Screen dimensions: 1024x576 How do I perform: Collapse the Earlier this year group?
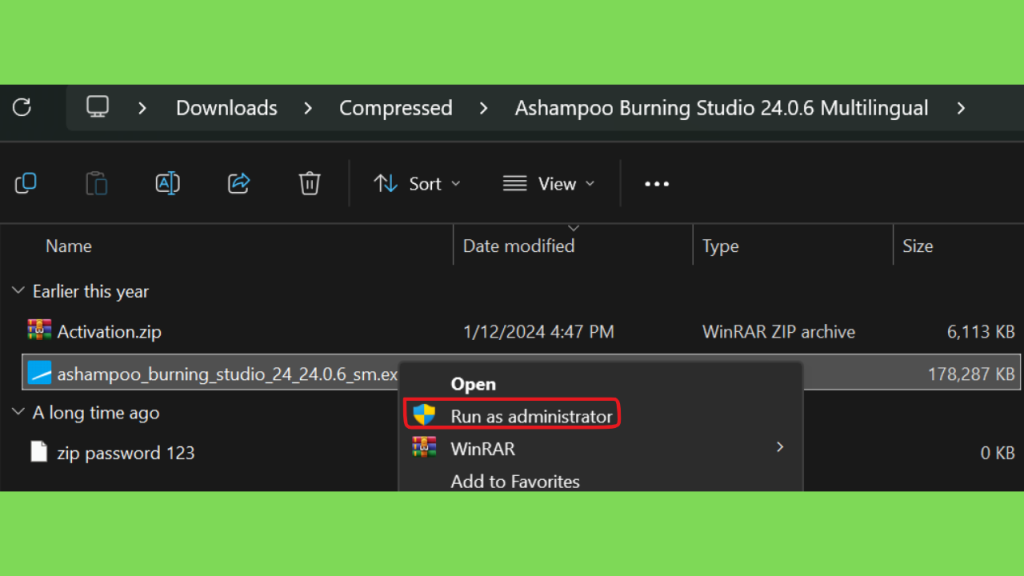click(18, 291)
